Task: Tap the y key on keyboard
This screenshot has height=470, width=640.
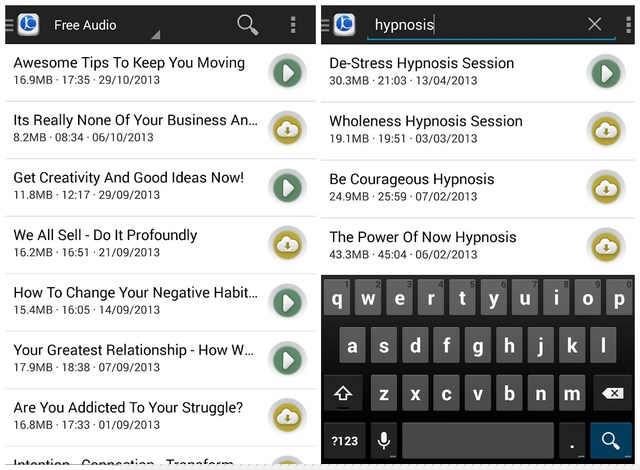Action: 493,298
